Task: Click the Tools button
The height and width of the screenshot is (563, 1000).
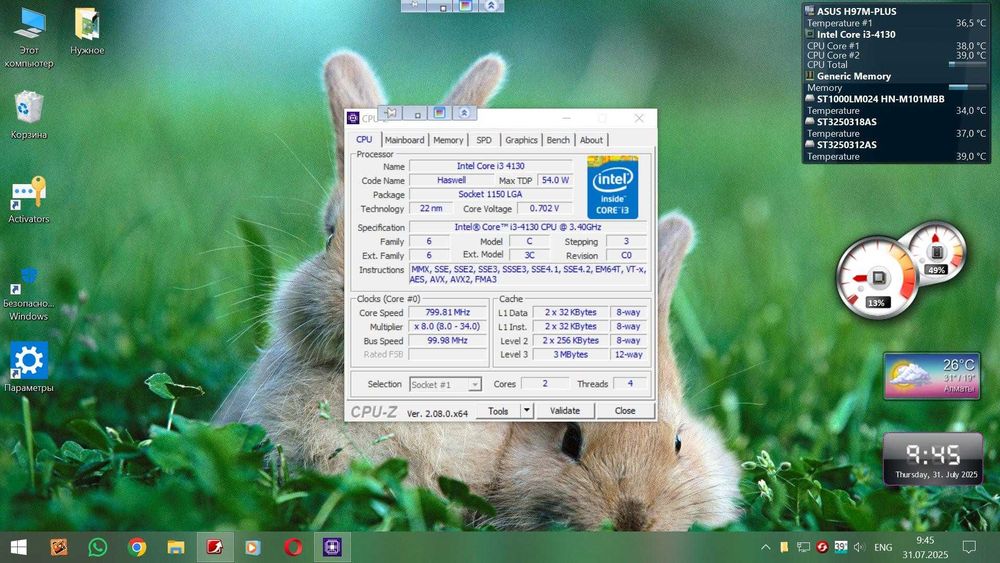Action: tap(498, 411)
